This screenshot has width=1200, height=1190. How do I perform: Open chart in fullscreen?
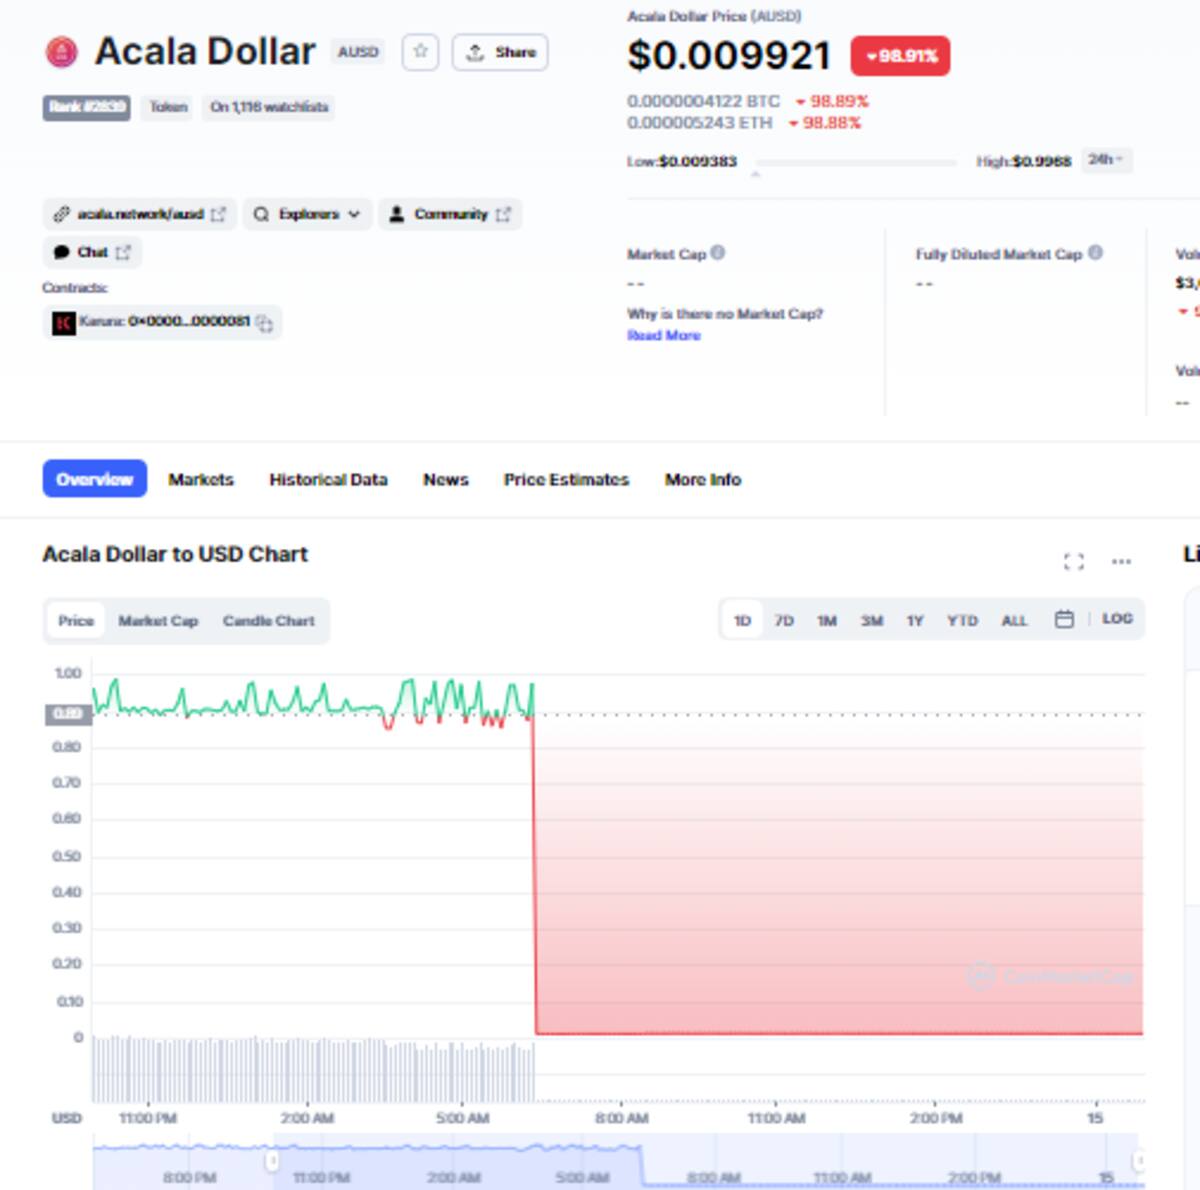(1073, 561)
